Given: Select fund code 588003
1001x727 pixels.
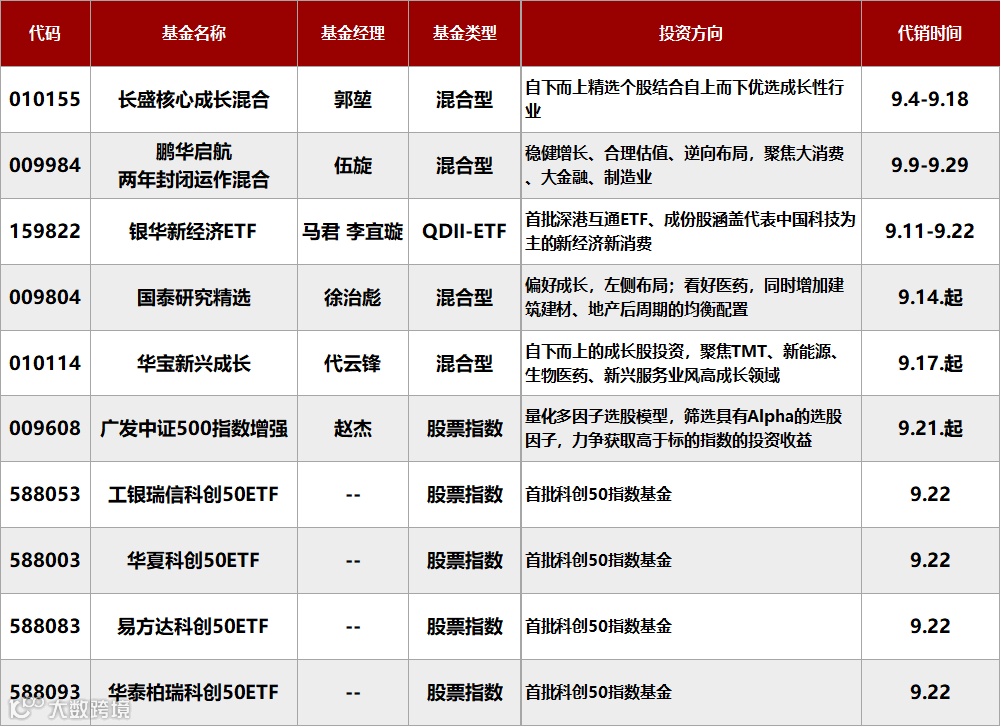Looking at the screenshot, I should pos(45,560).
